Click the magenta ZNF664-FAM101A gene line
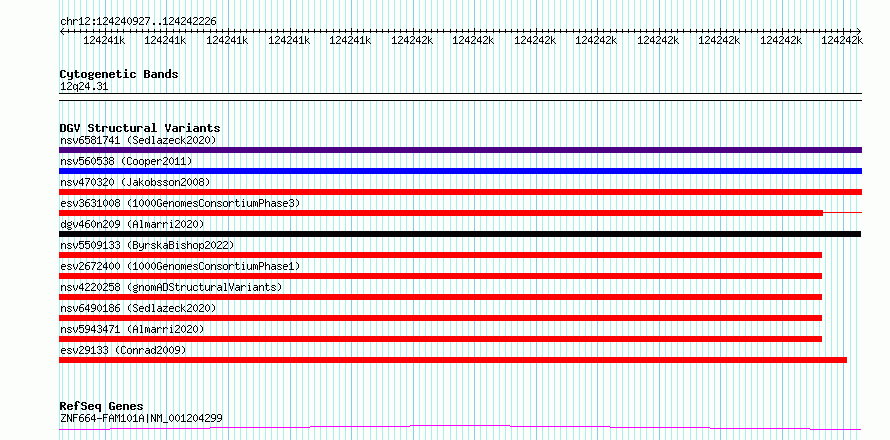Viewport: 890px width, 440px height. 460,427
